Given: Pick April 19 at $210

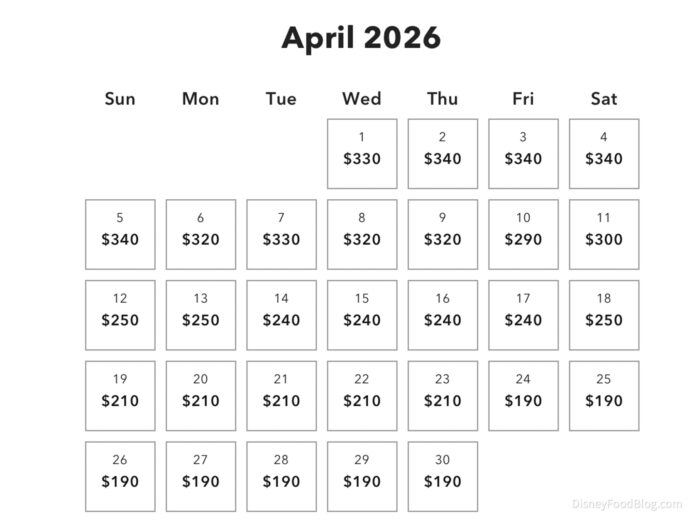Looking at the screenshot, I should click(x=120, y=396).
